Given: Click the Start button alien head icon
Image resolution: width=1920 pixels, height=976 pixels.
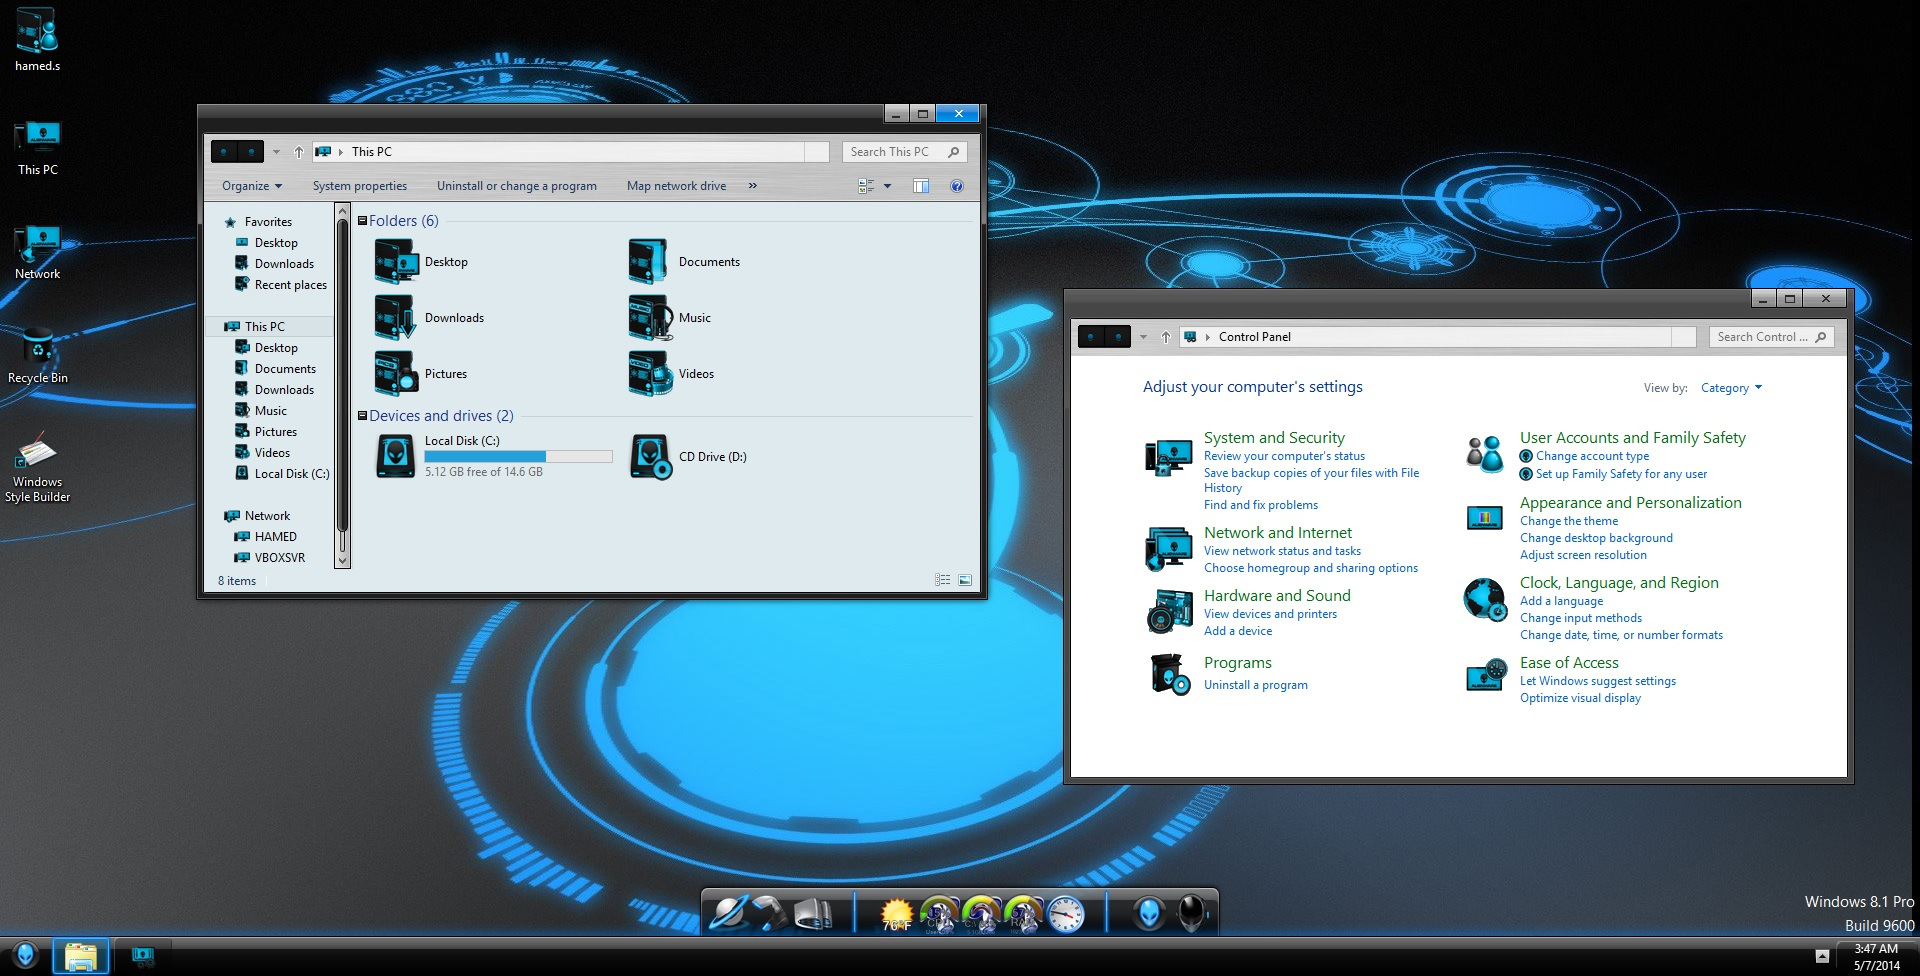Looking at the screenshot, I should click(26, 956).
